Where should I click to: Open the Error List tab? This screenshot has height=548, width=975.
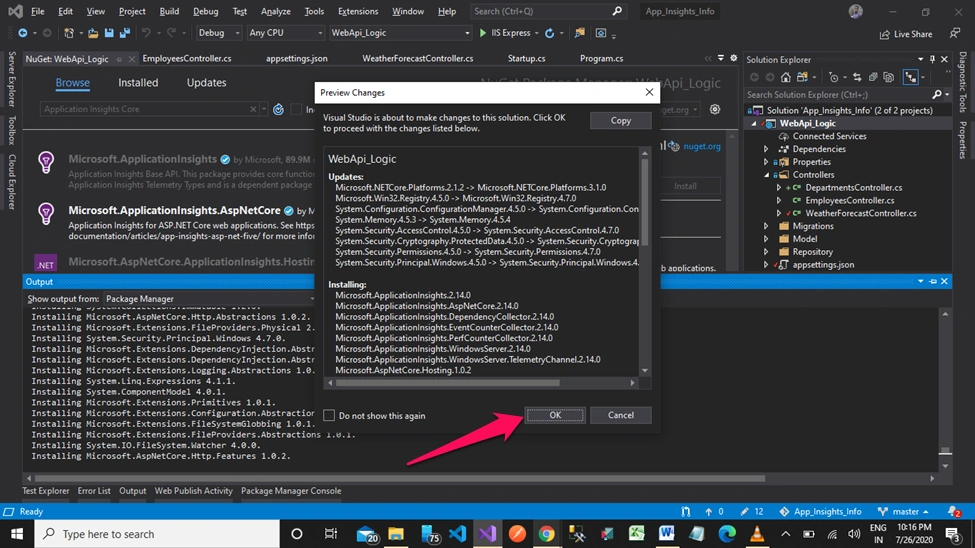click(94, 491)
